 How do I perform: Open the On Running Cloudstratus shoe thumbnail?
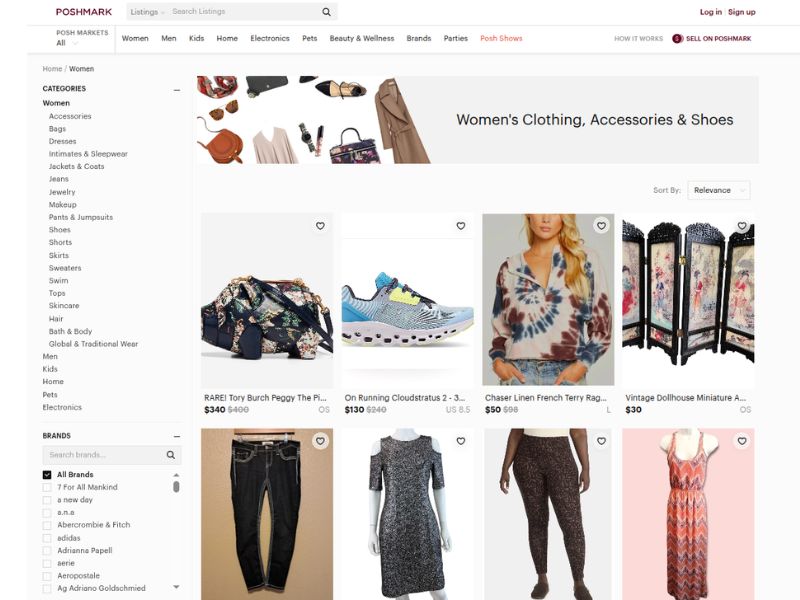pos(408,301)
